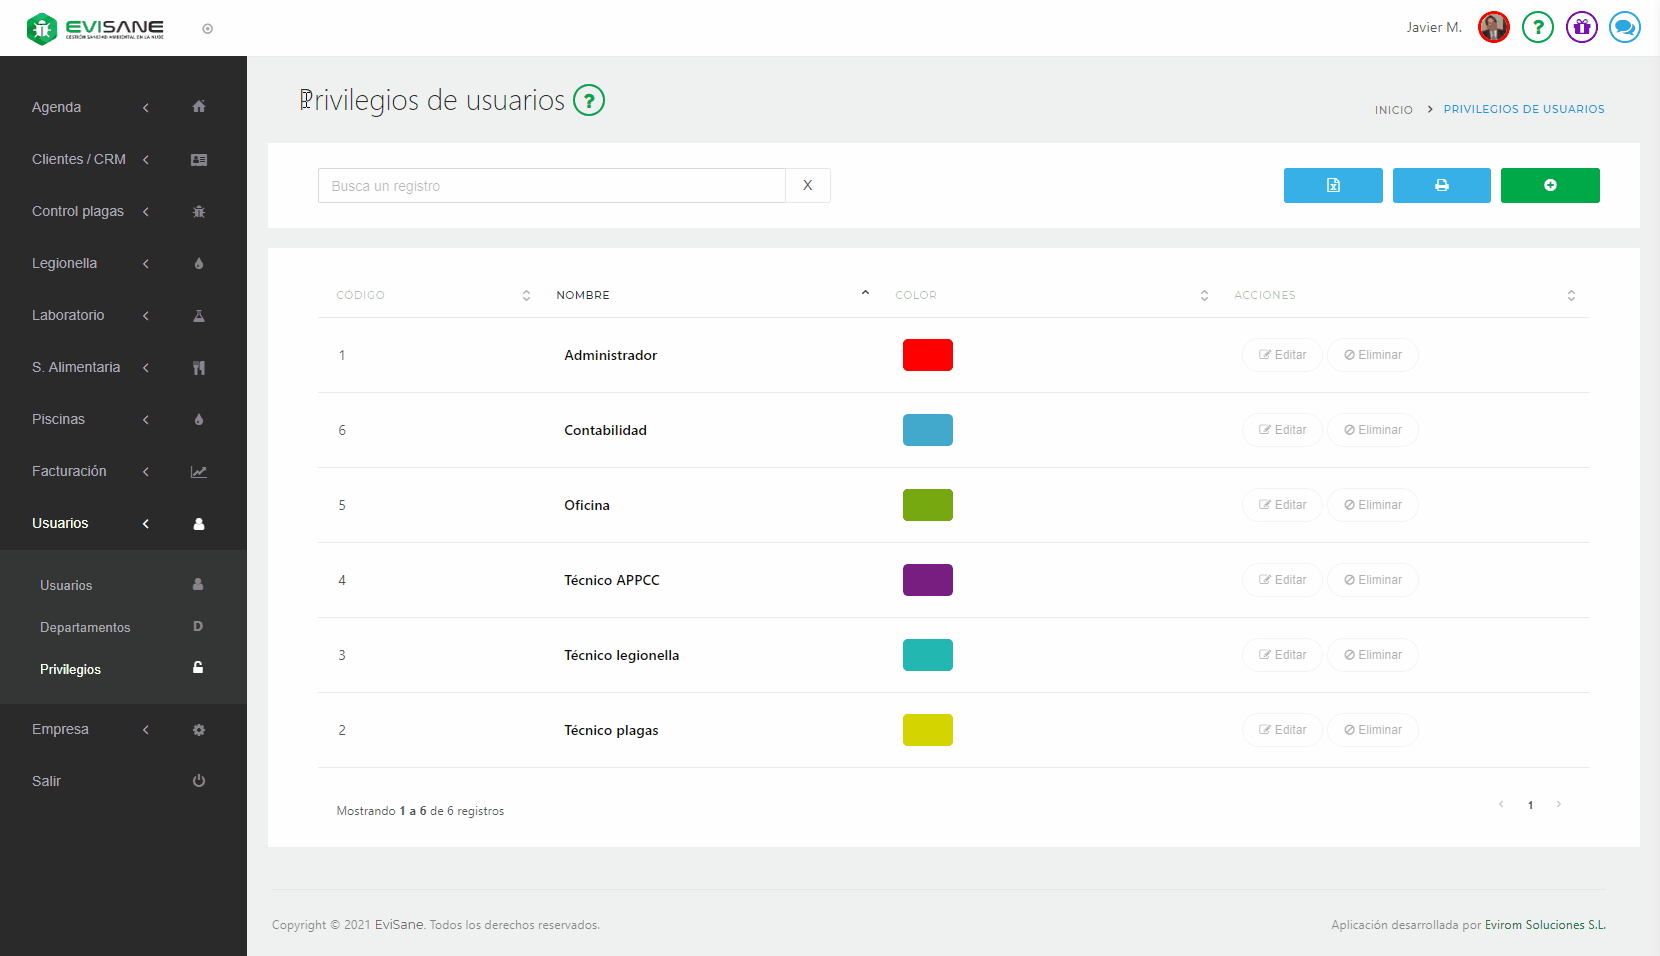
Task: Open the help icon beside page title
Action: point(589,101)
